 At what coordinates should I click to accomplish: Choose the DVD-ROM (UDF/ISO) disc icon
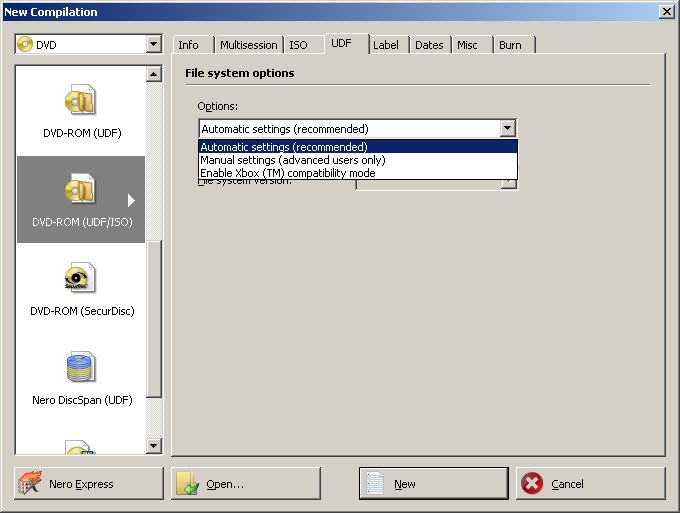tap(81, 189)
